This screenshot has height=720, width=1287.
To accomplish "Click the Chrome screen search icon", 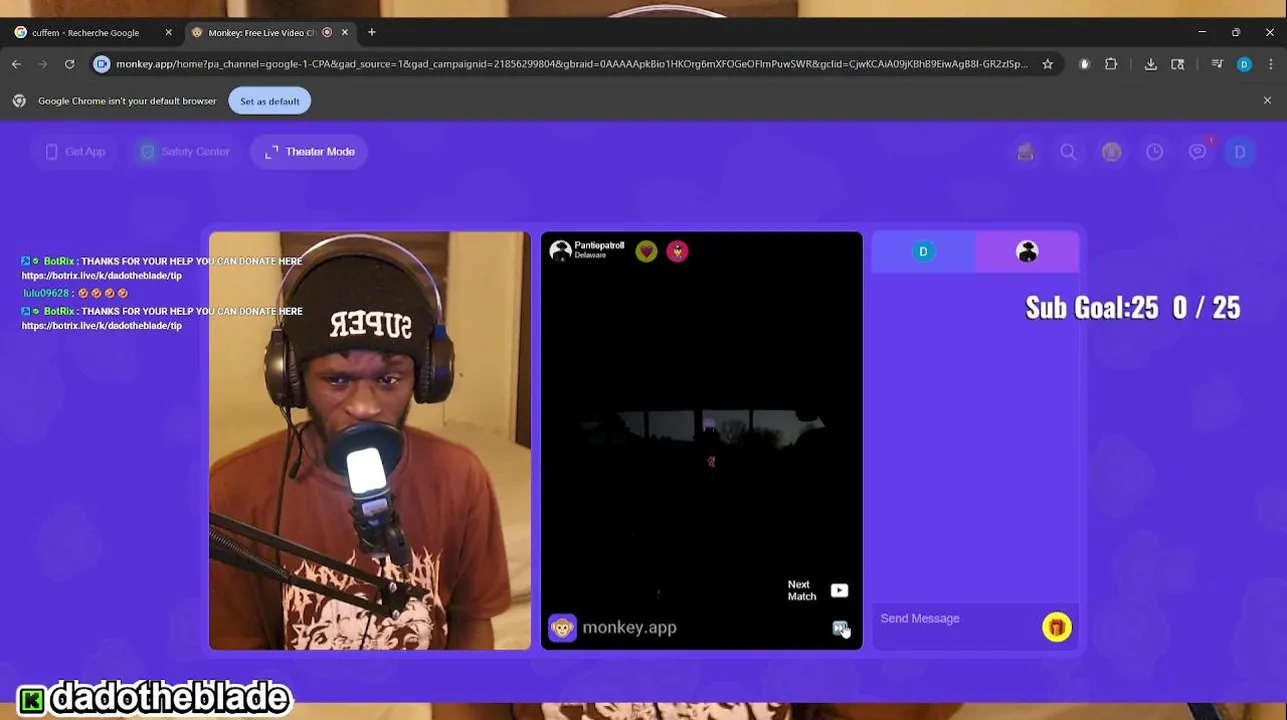I will [1178, 64].
